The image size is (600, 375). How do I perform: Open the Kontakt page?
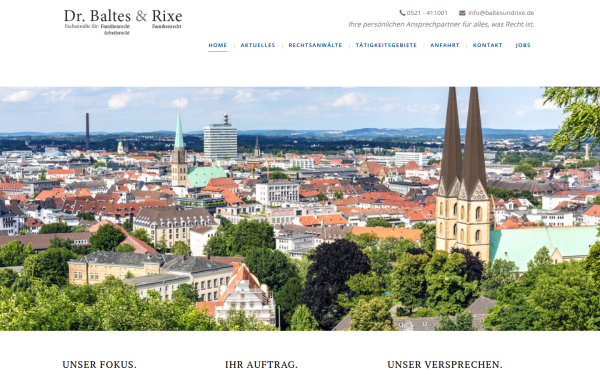(x=488, y=45)
